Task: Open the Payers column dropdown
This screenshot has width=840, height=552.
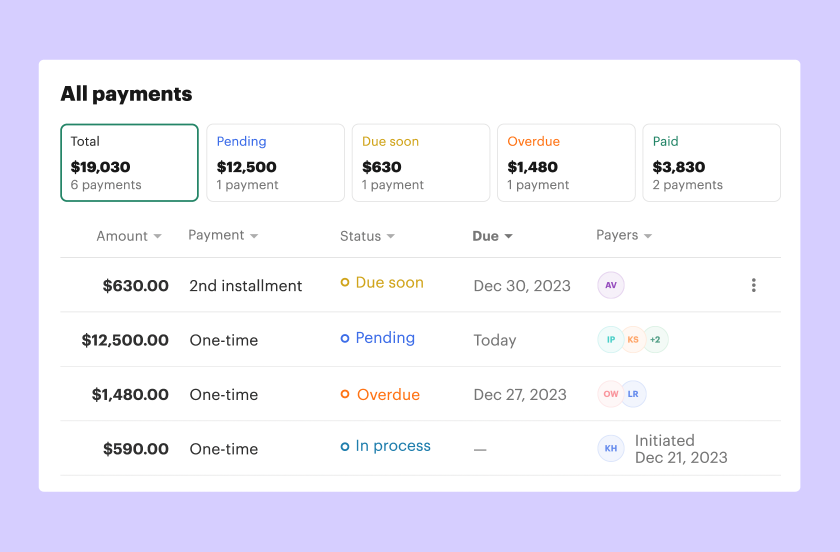Action: click(624, 236)
